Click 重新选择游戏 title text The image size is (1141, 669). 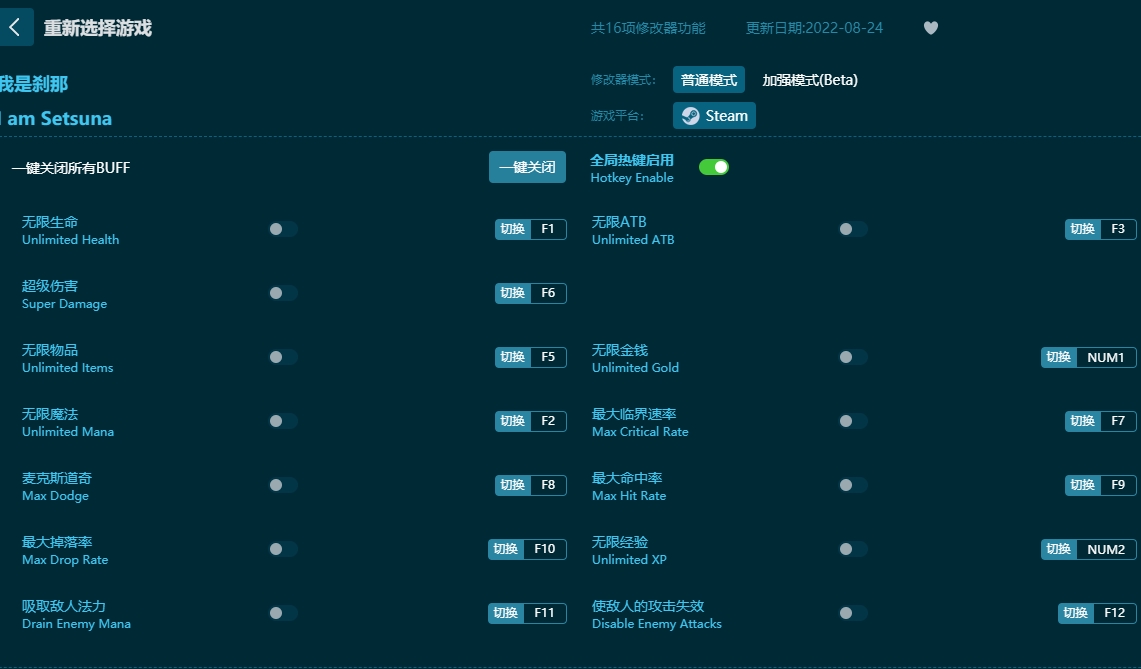click(x=98, y=28)
